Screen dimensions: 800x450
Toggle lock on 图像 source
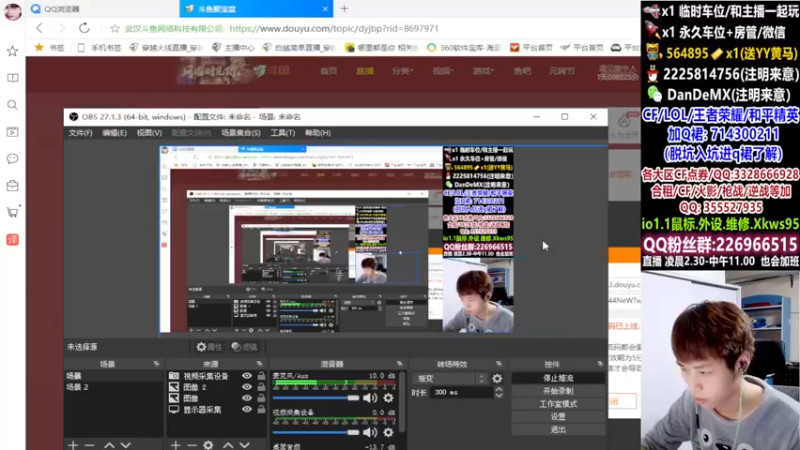261,398
